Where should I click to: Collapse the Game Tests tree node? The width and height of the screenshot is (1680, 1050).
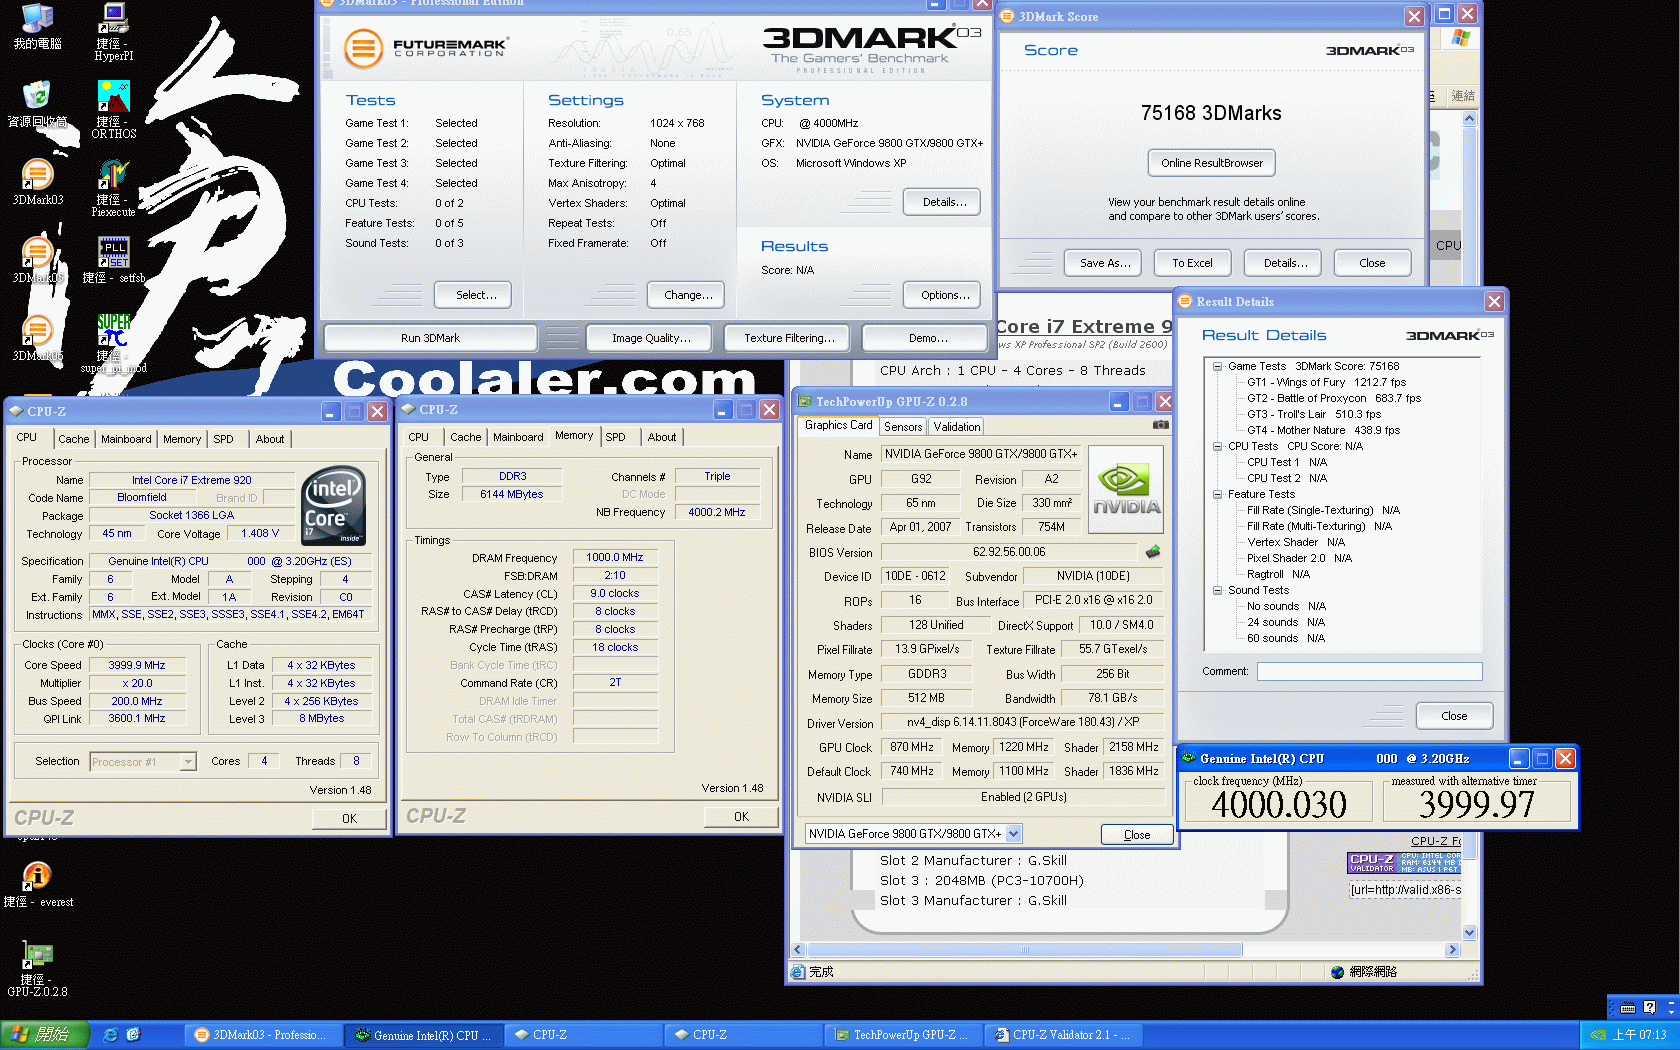(x=1217, y=367)
